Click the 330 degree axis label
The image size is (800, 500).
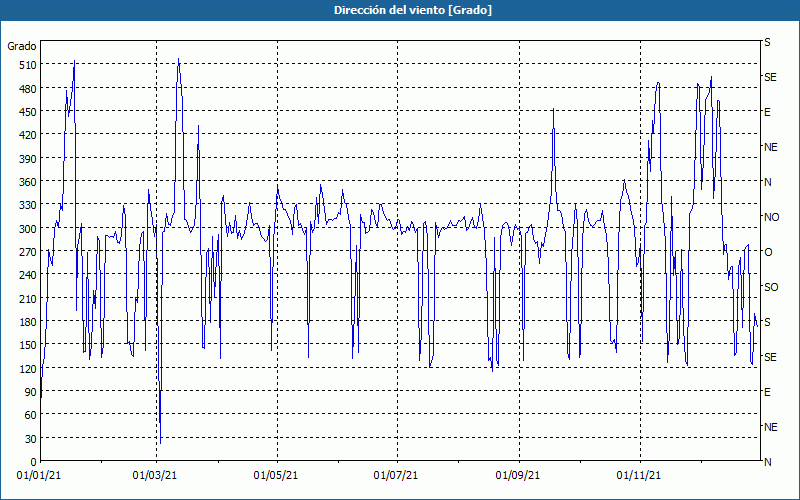28,205
